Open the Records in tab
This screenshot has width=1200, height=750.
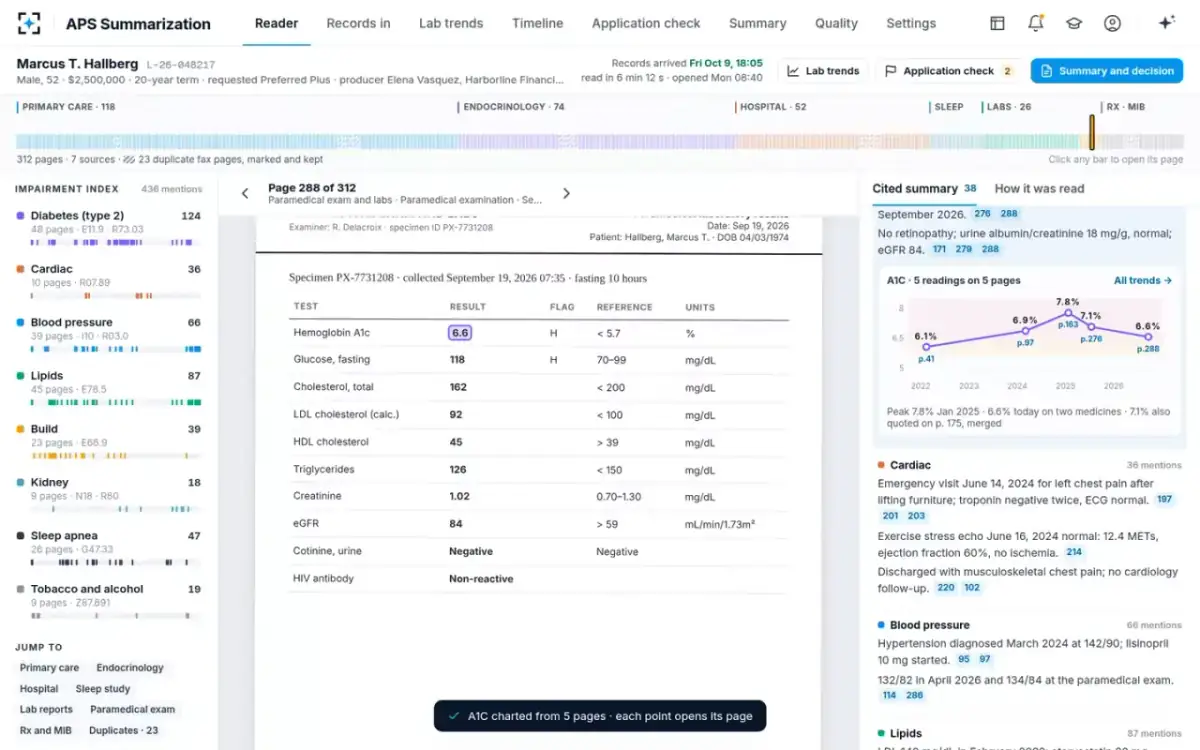pyautogui.click(x=358, y=23)
